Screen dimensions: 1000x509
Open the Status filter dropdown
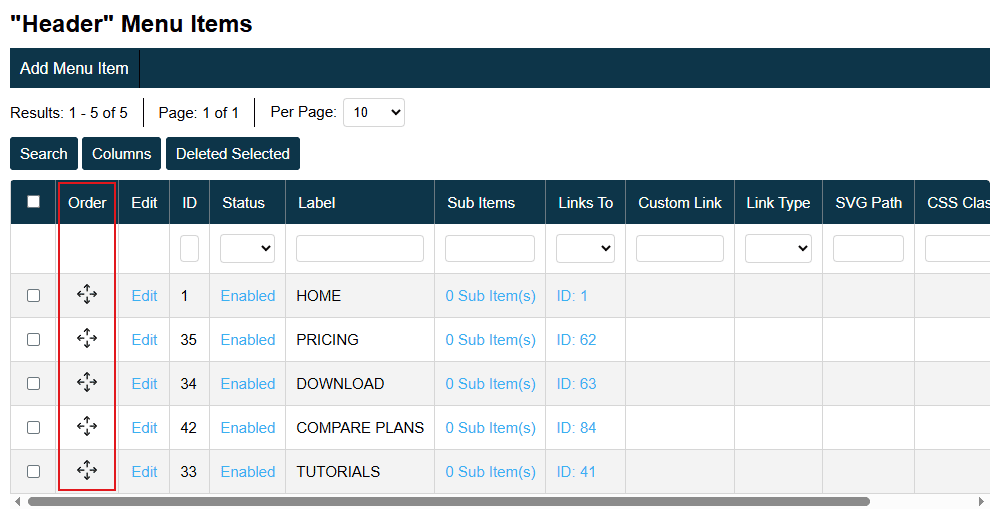247,249
